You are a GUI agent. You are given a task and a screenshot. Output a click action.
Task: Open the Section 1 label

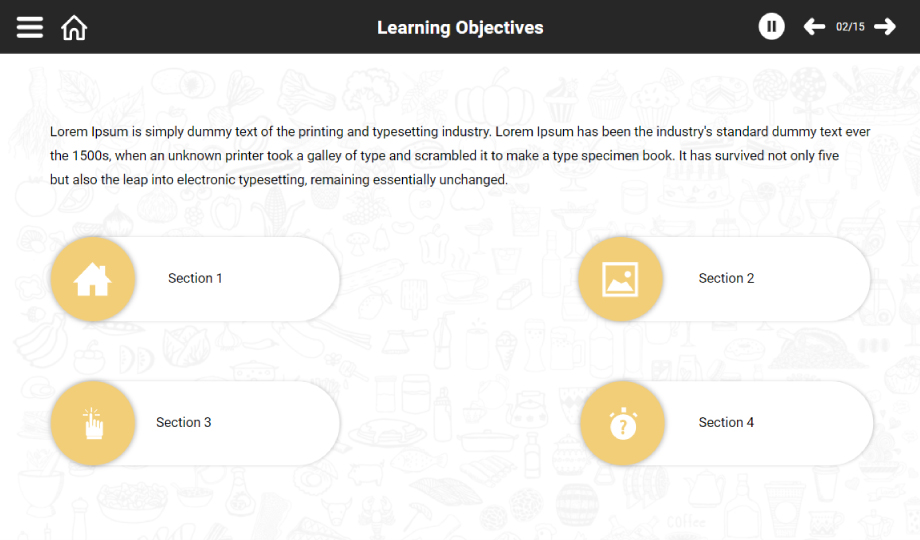[195, 278]
